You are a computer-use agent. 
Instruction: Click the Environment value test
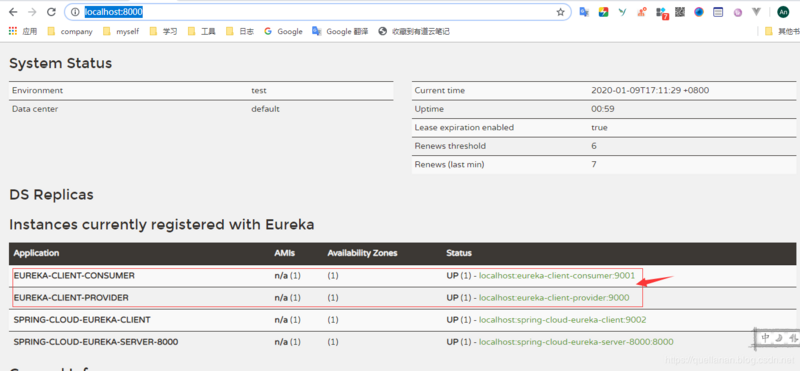[259, 91]
